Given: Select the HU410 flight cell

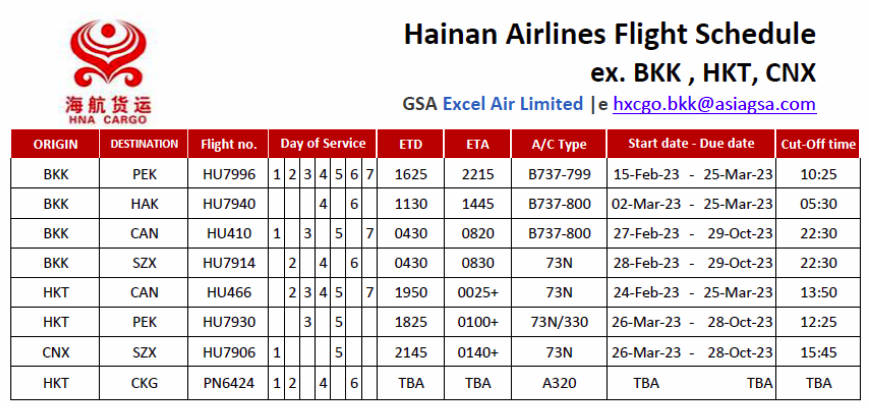Looking at the screenshot, I should point(228,233).
